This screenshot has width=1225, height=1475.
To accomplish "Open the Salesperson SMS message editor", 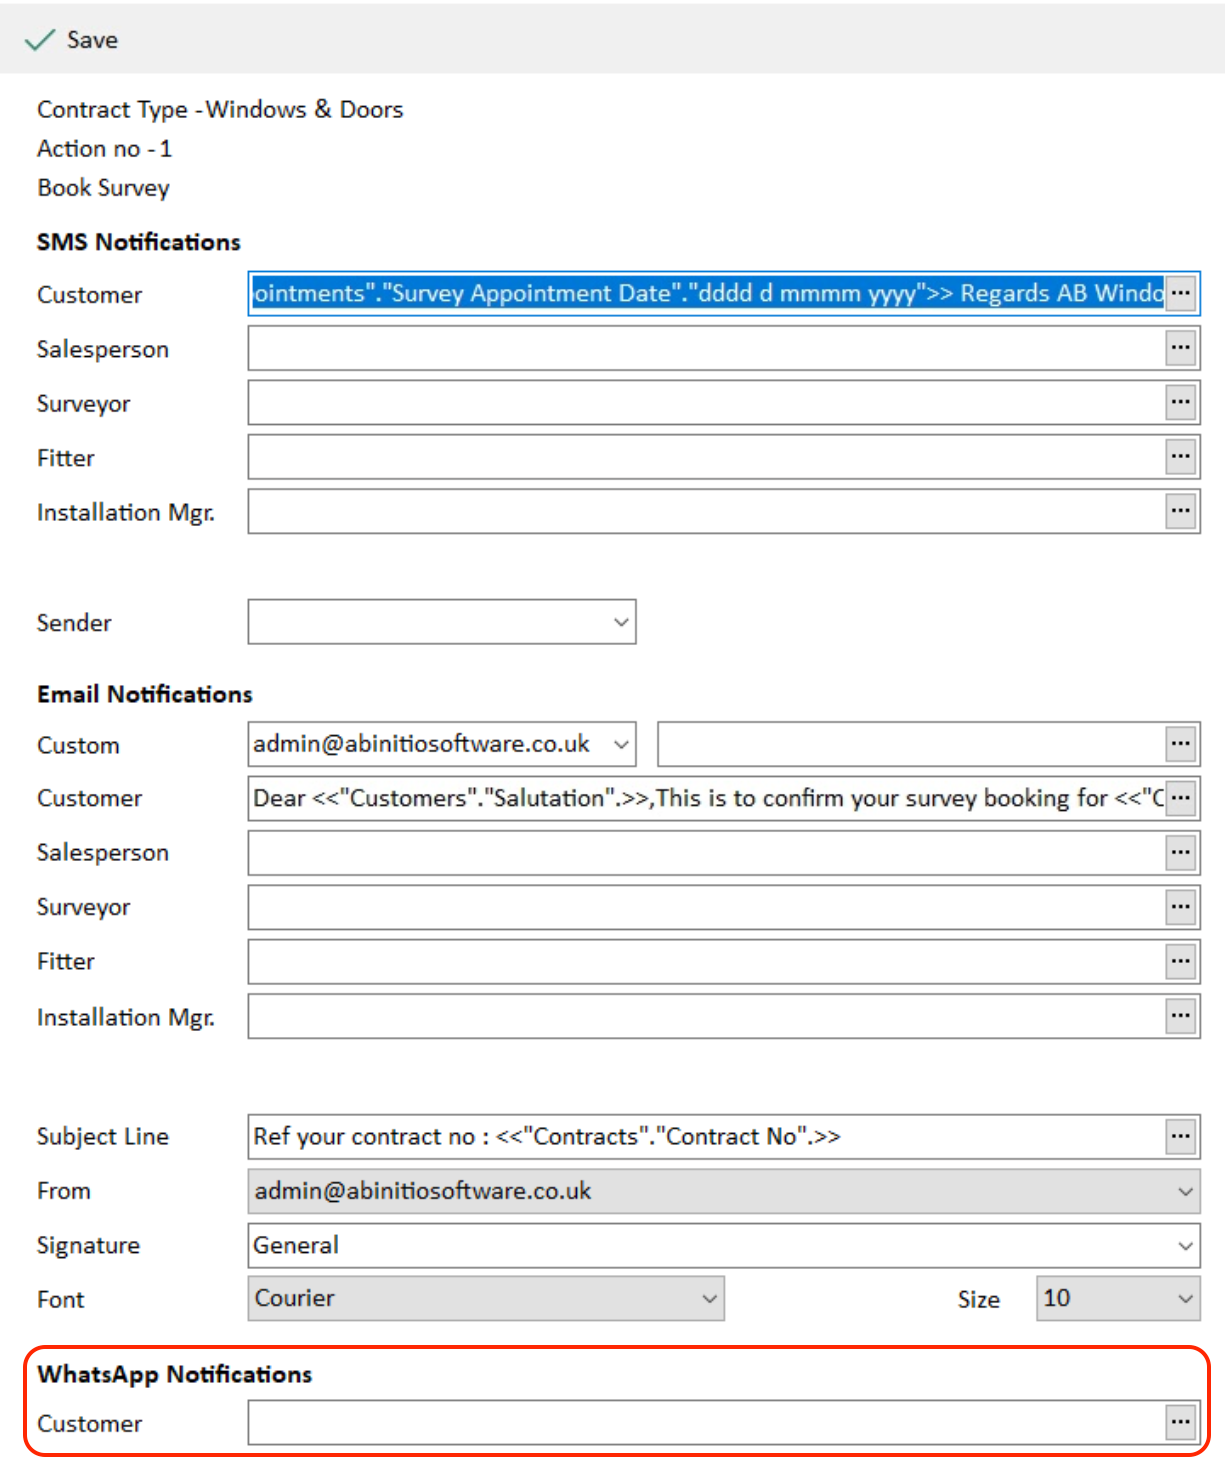I will pos(1180,347).
